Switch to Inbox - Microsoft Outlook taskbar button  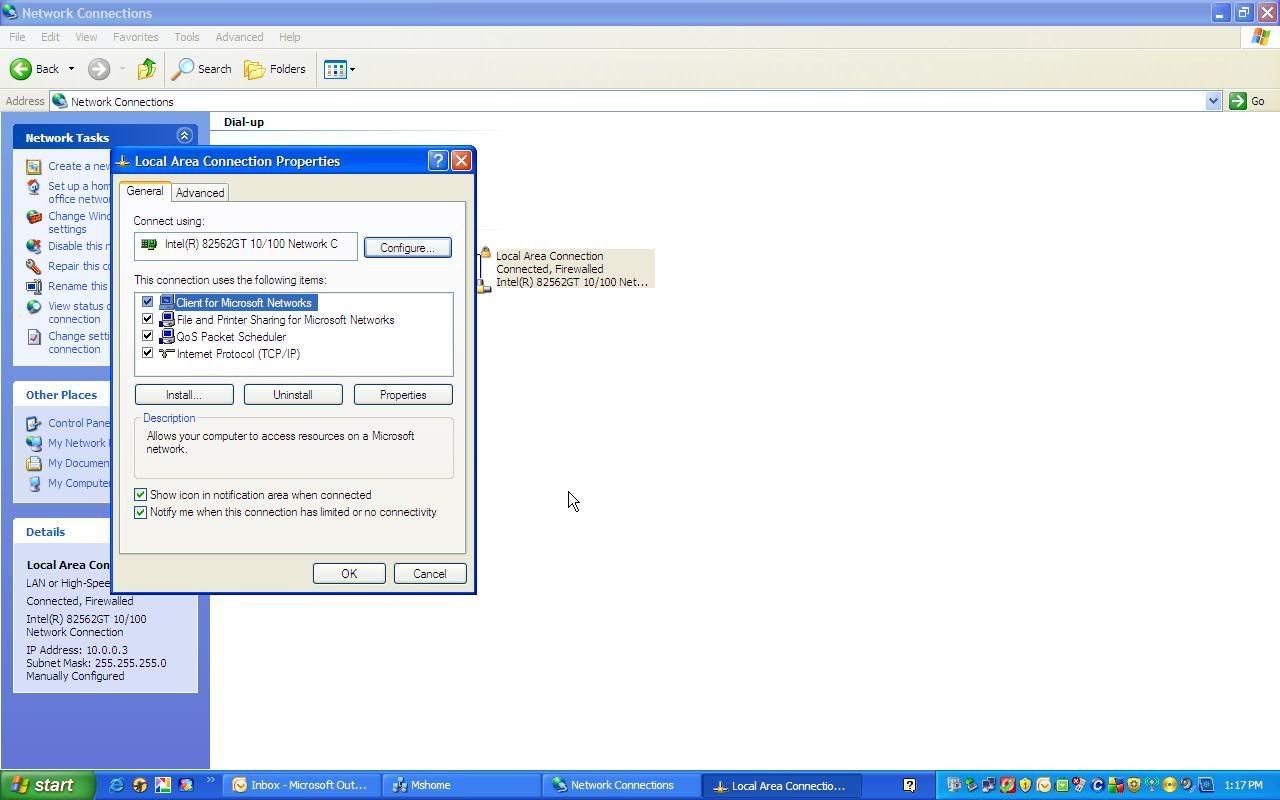[x=302, y=785]
